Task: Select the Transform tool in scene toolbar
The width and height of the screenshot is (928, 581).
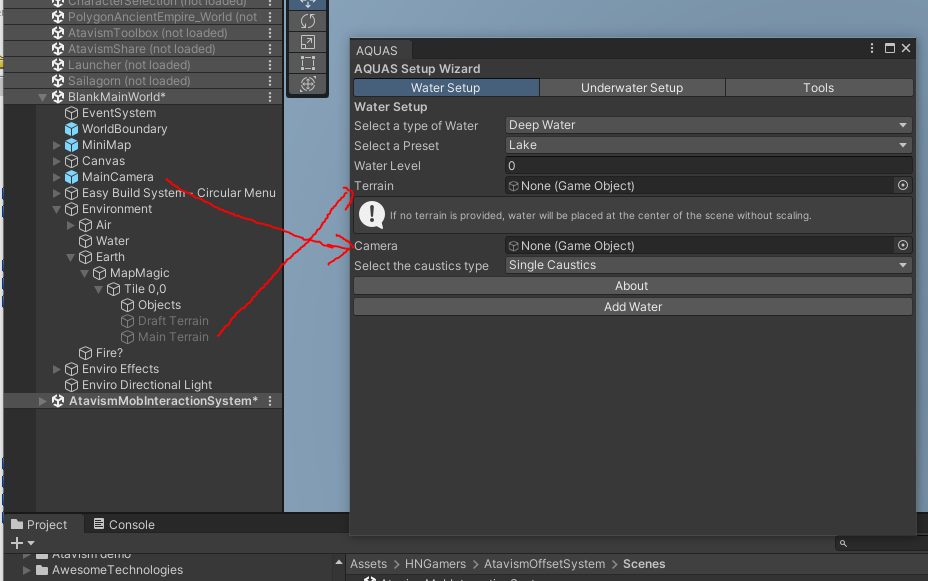Action: [308, 83]
